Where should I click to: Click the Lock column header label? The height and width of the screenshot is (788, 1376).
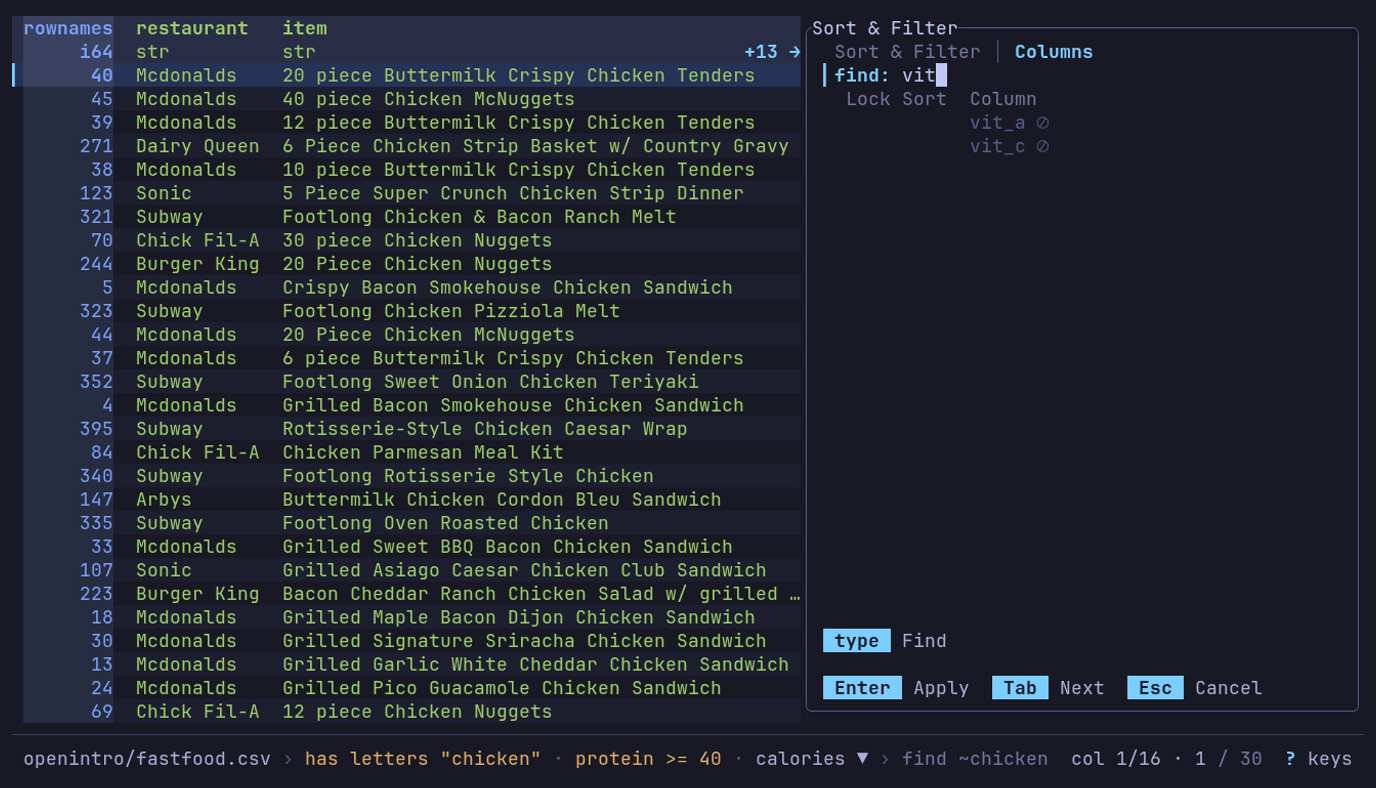[868, 99]
